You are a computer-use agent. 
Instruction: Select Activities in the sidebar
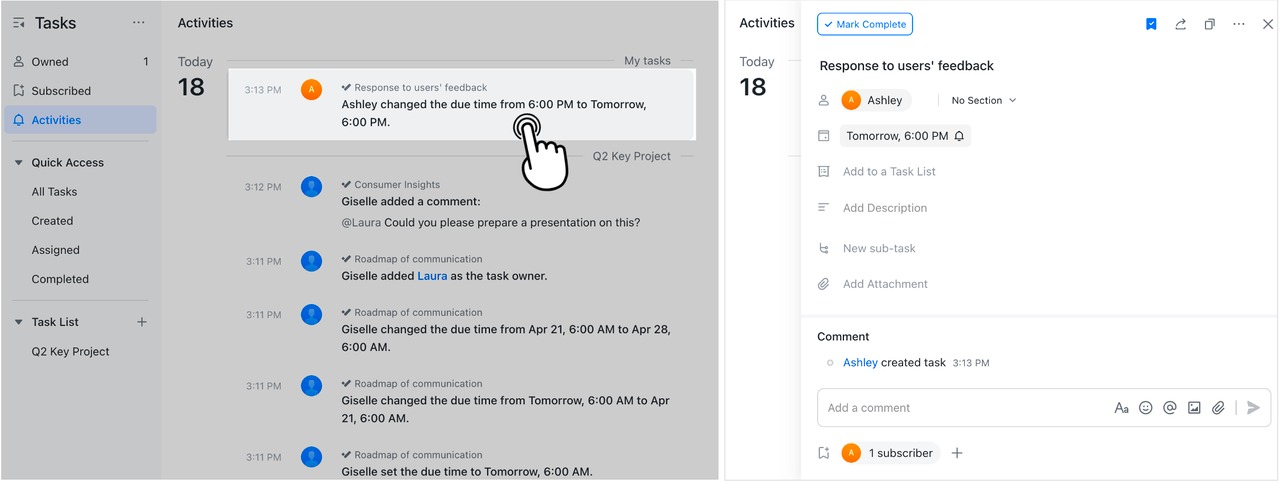tap(56, 120)
